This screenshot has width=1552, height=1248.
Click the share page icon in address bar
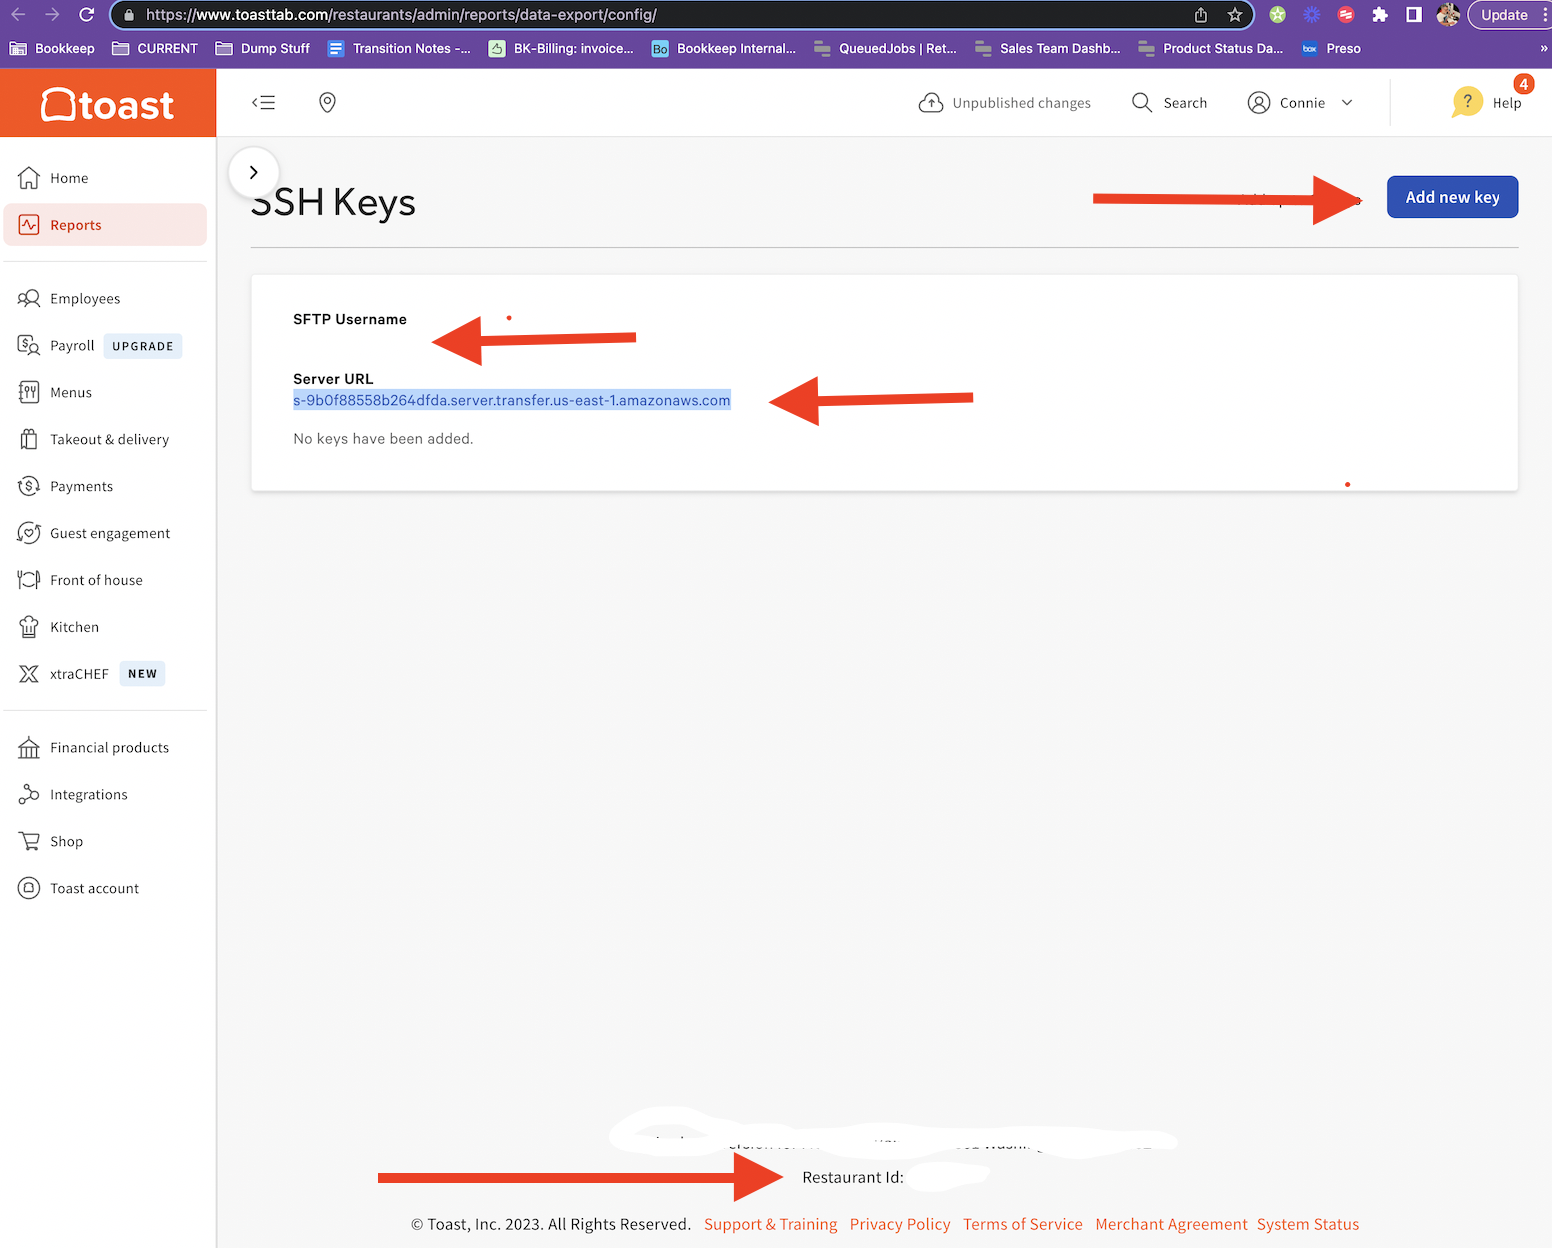[1201, 15]
